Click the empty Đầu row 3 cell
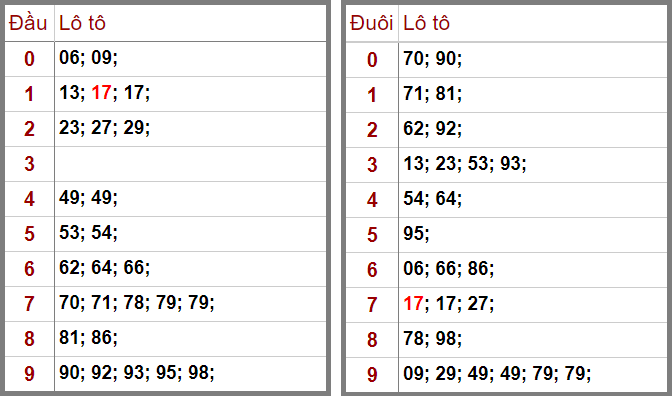 tap(190, 164)
